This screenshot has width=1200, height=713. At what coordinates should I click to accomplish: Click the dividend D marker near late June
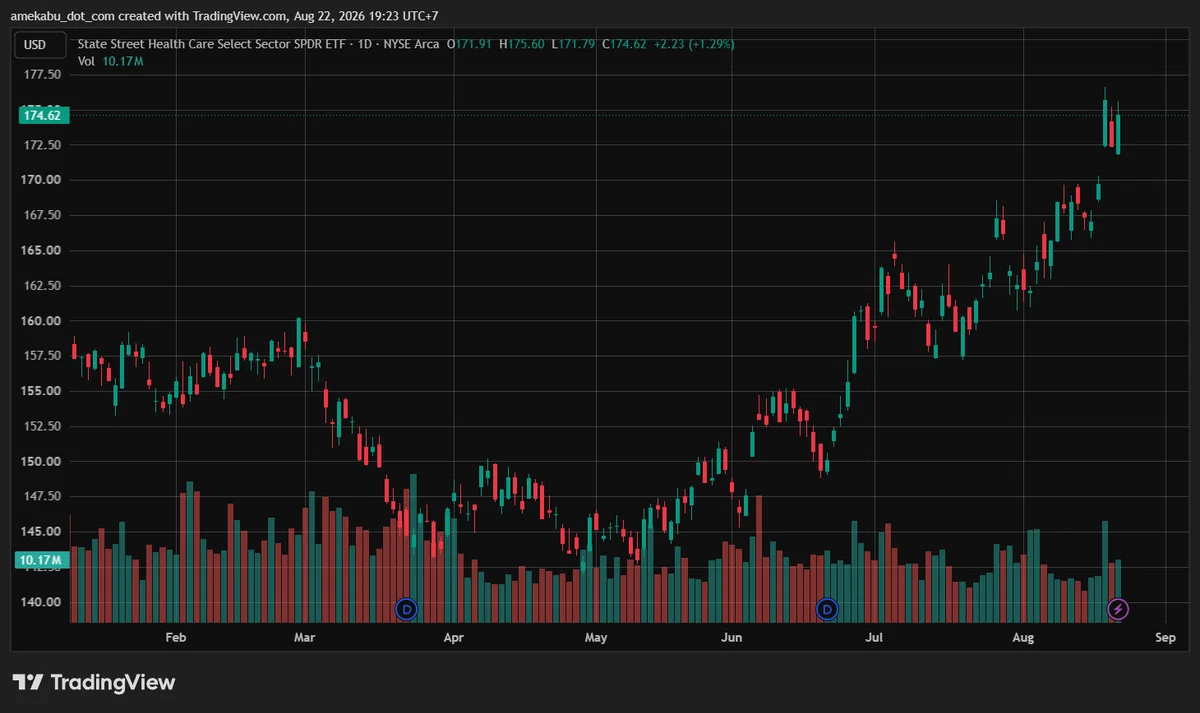point(827,608)
